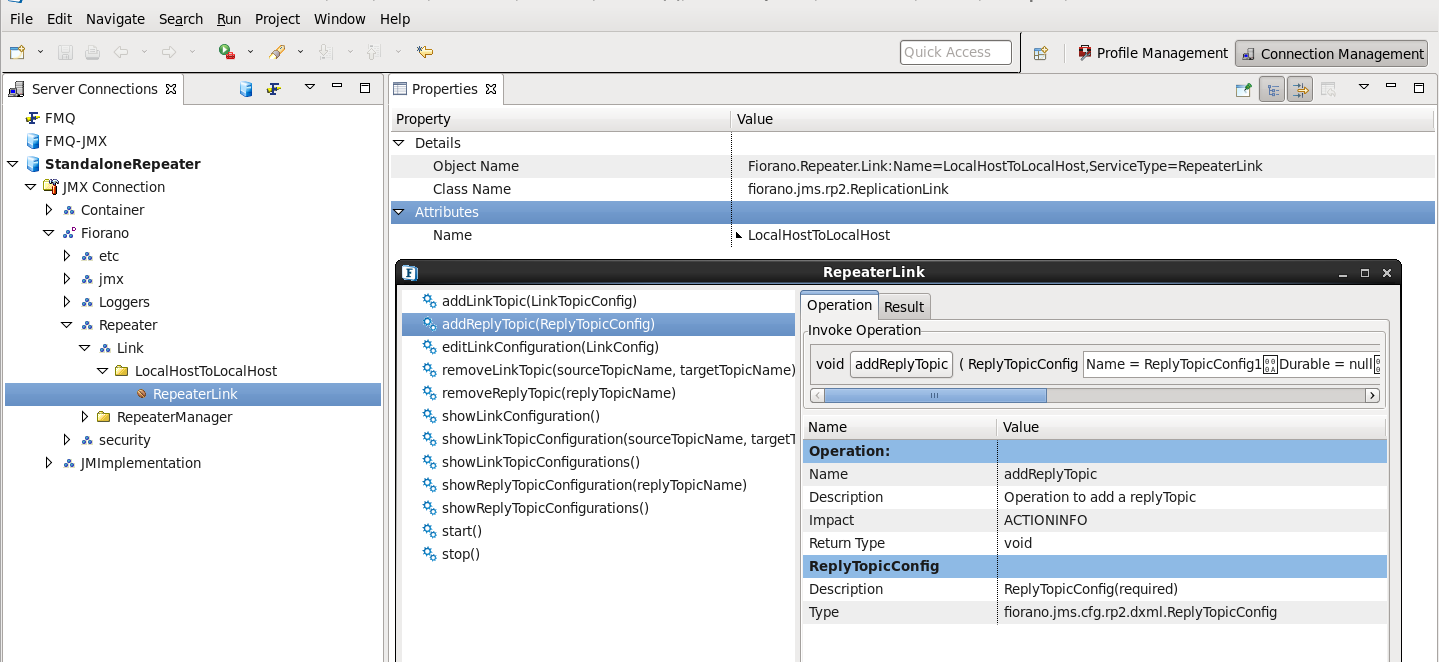Expand the etc tree node
The width and height of the screenshot is (1439, 662).
(x=66, y=256)
